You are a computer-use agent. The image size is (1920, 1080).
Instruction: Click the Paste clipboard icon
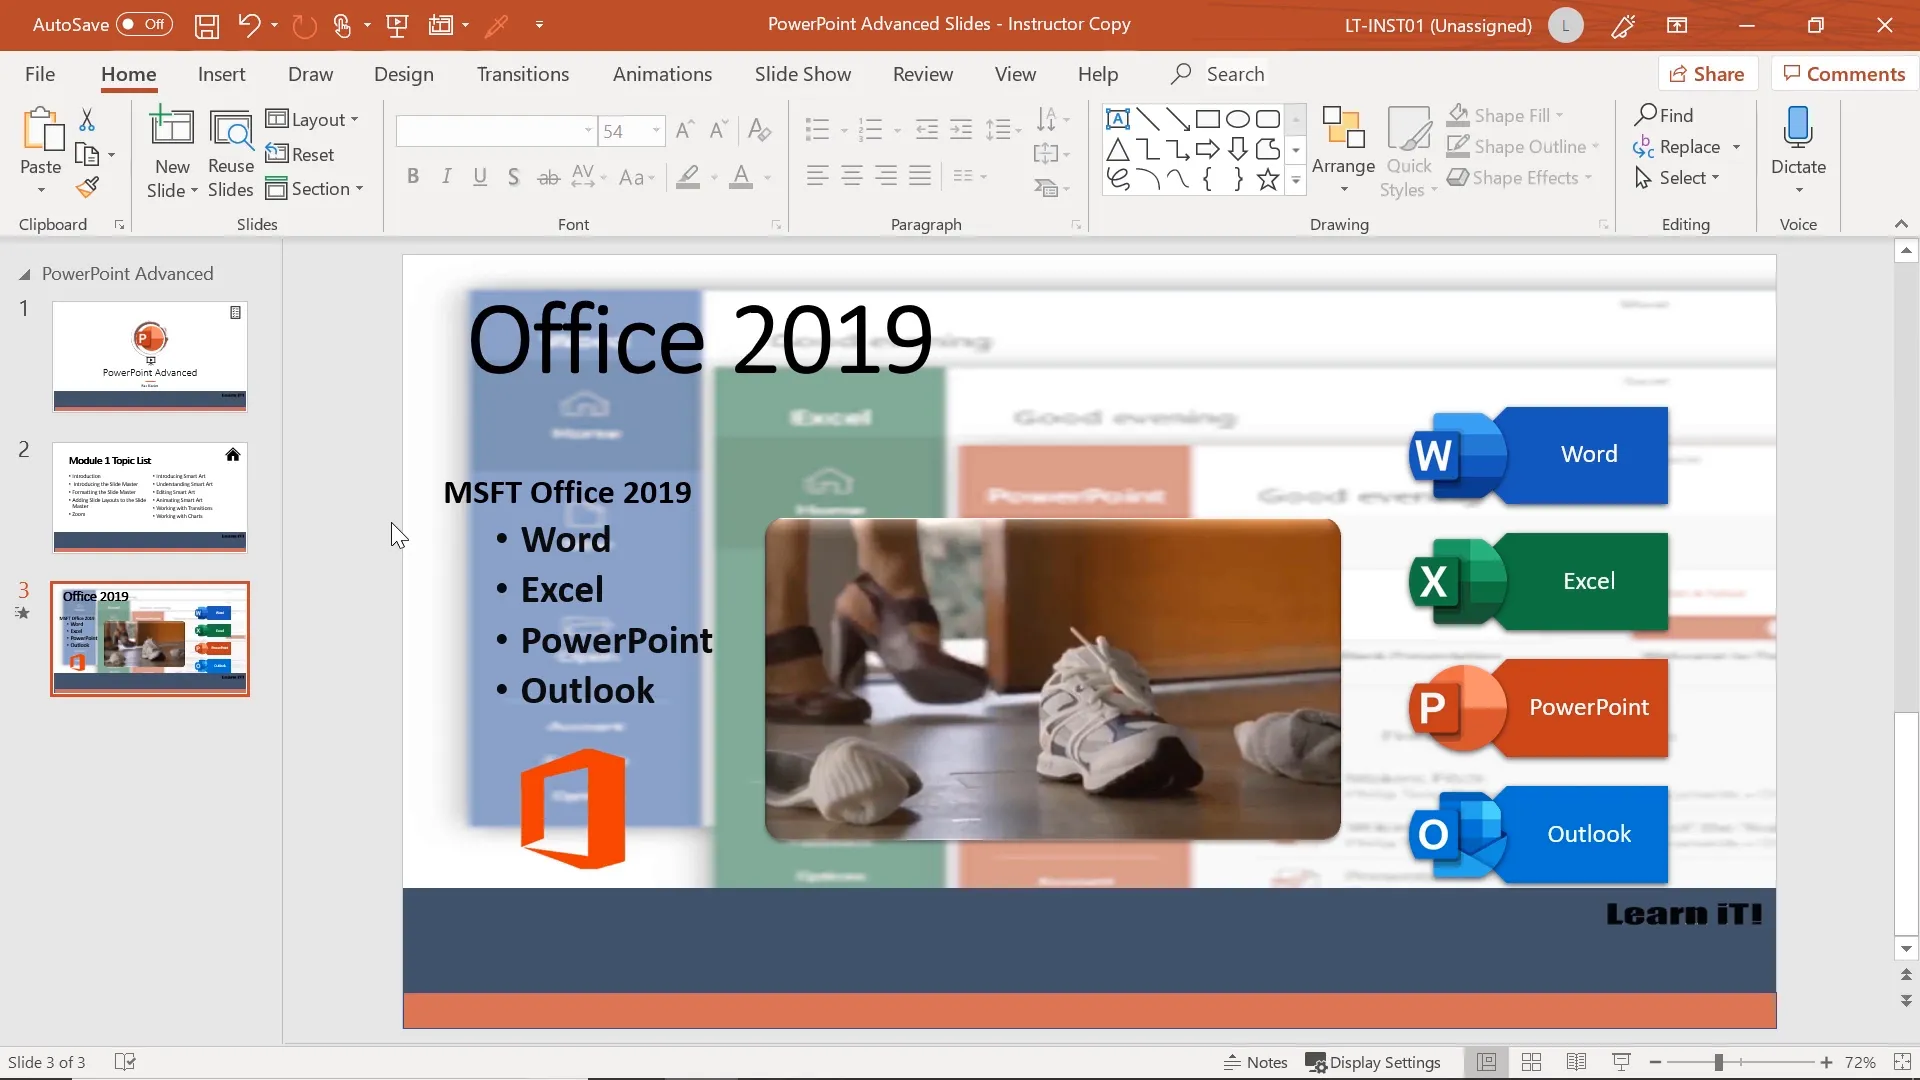(x=41, y=131)
